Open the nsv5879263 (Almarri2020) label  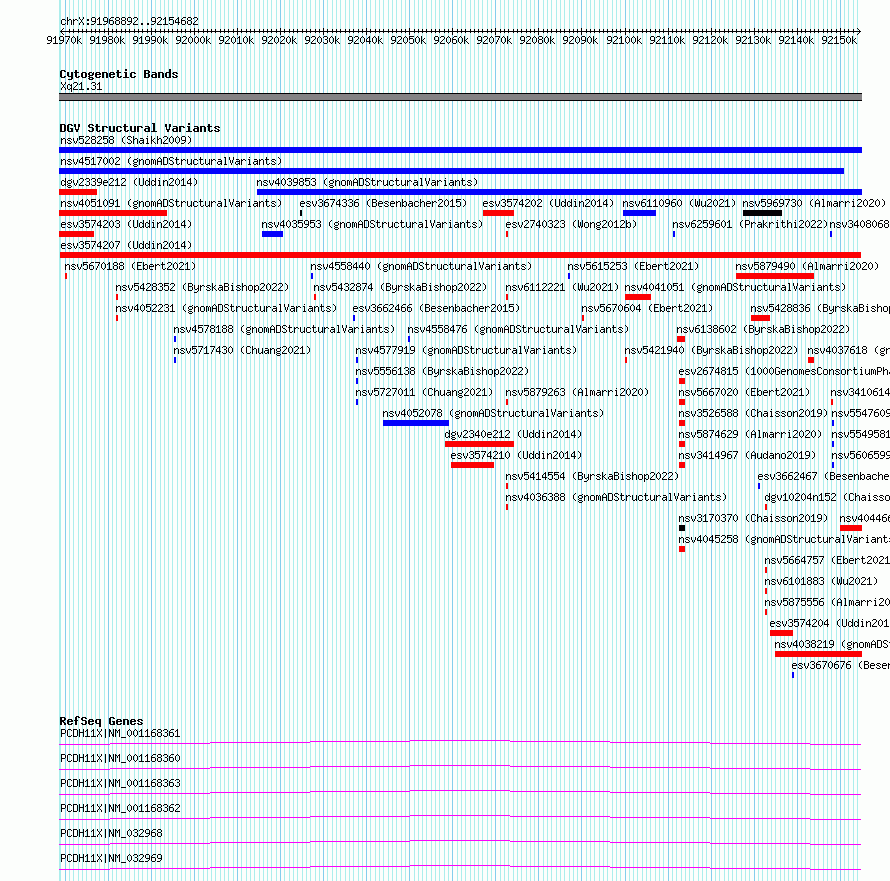click(x=577, y=392)
